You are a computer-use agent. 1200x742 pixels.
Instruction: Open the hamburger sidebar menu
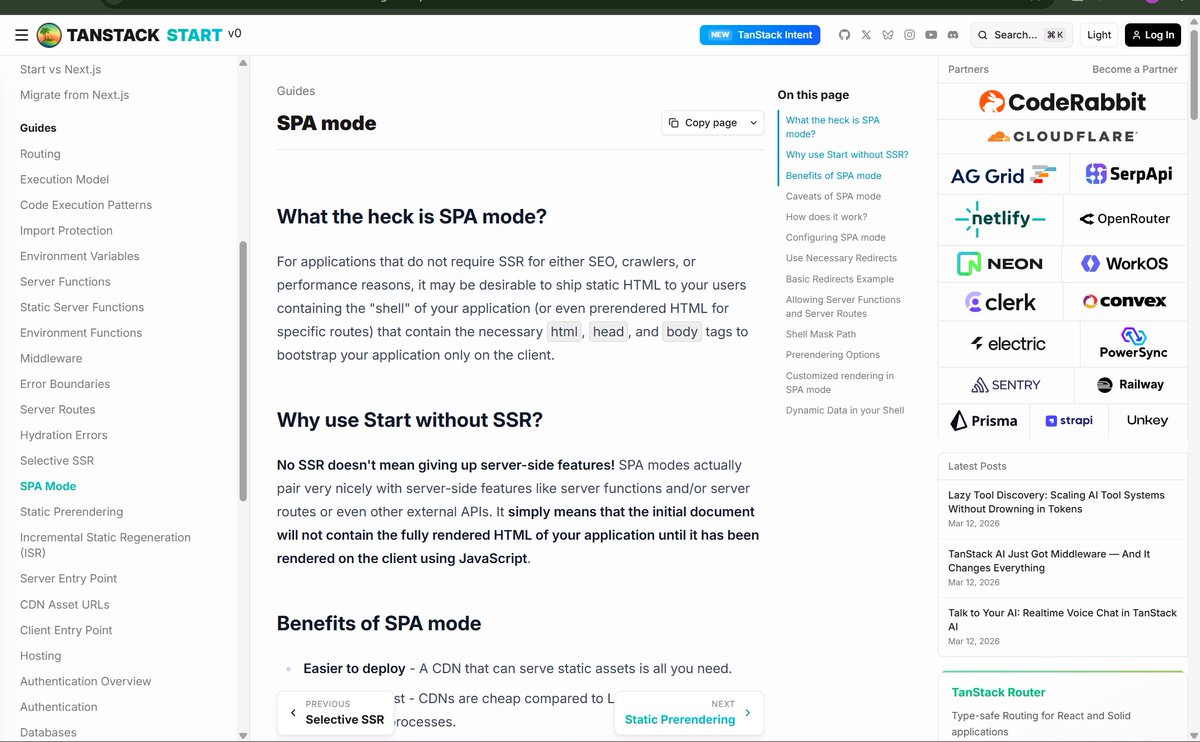point(21,35)
